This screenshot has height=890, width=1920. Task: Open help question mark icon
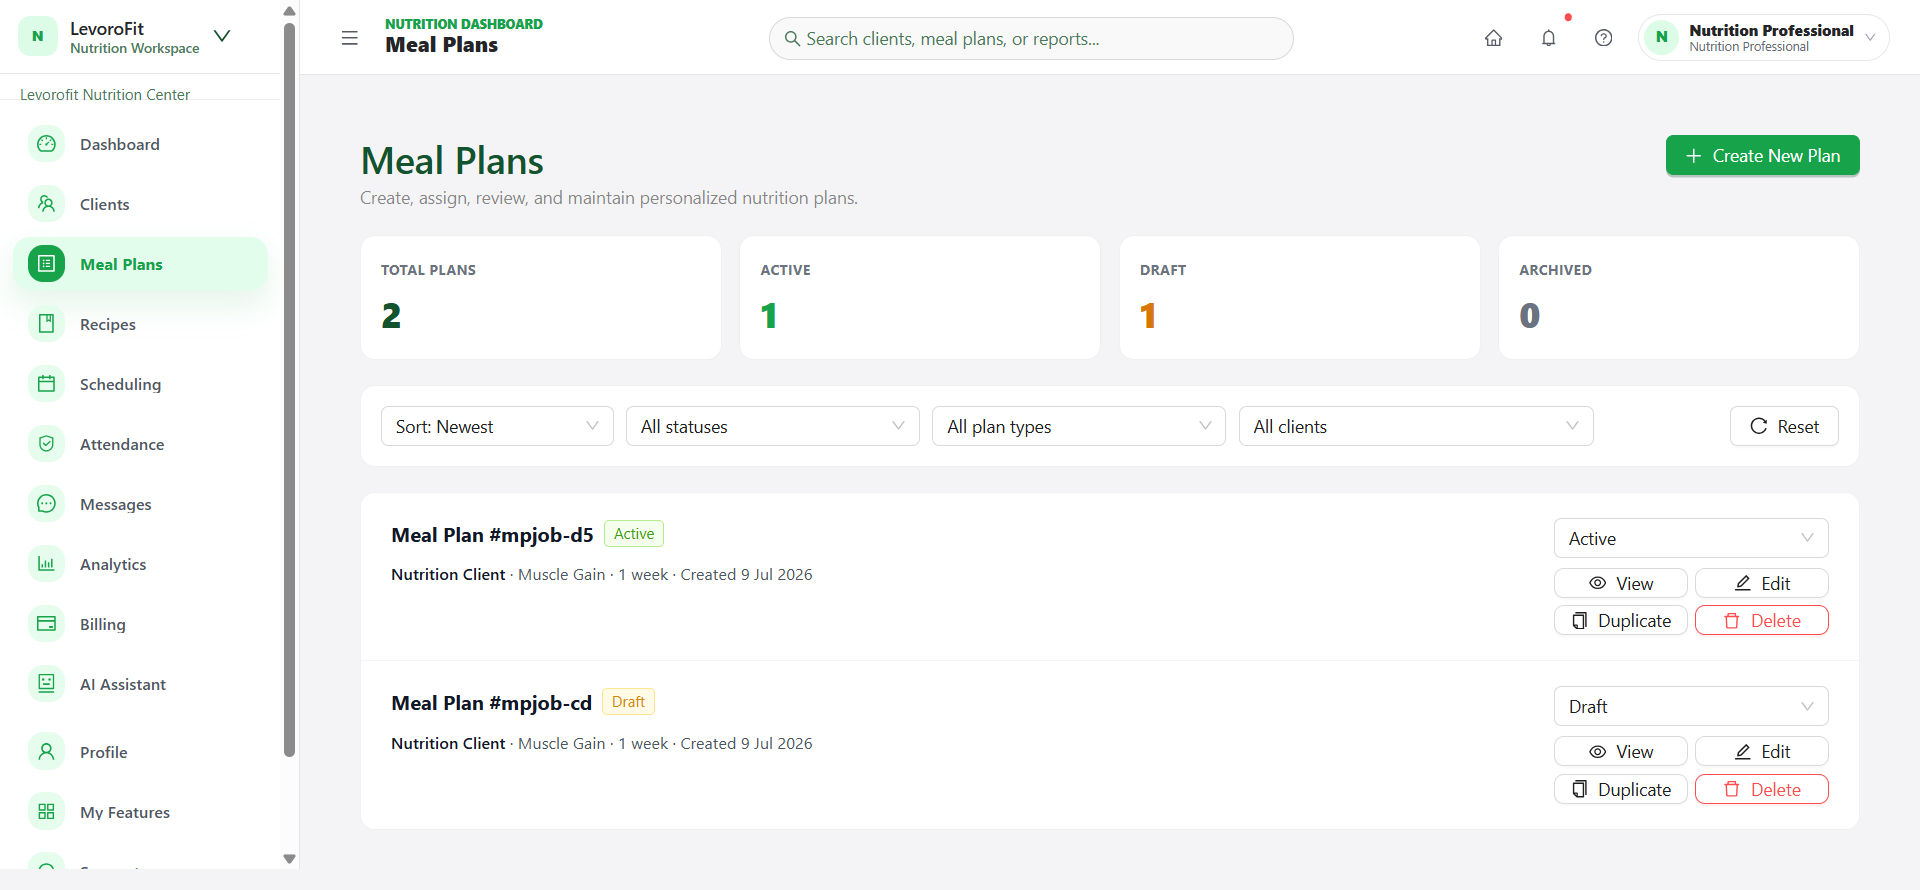(1603, 38)
